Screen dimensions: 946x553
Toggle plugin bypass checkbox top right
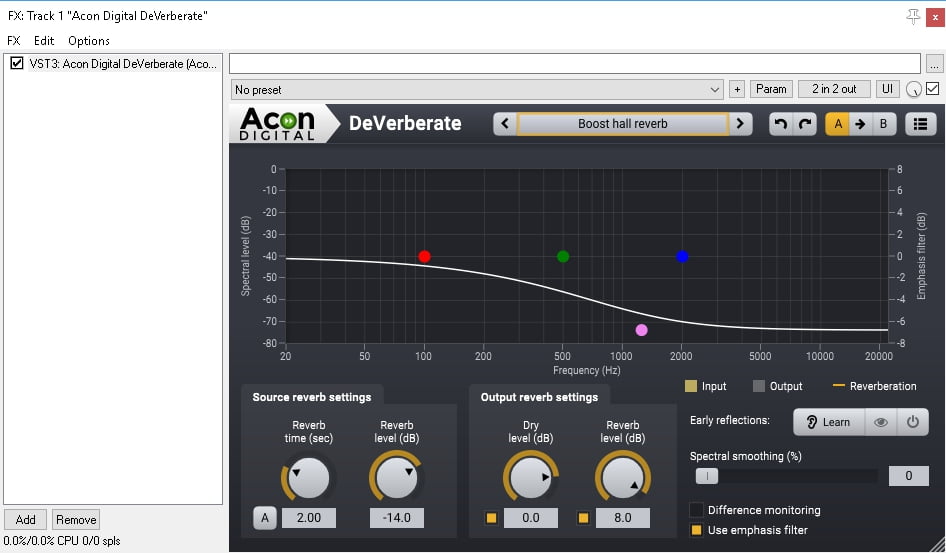click(933, 89)
